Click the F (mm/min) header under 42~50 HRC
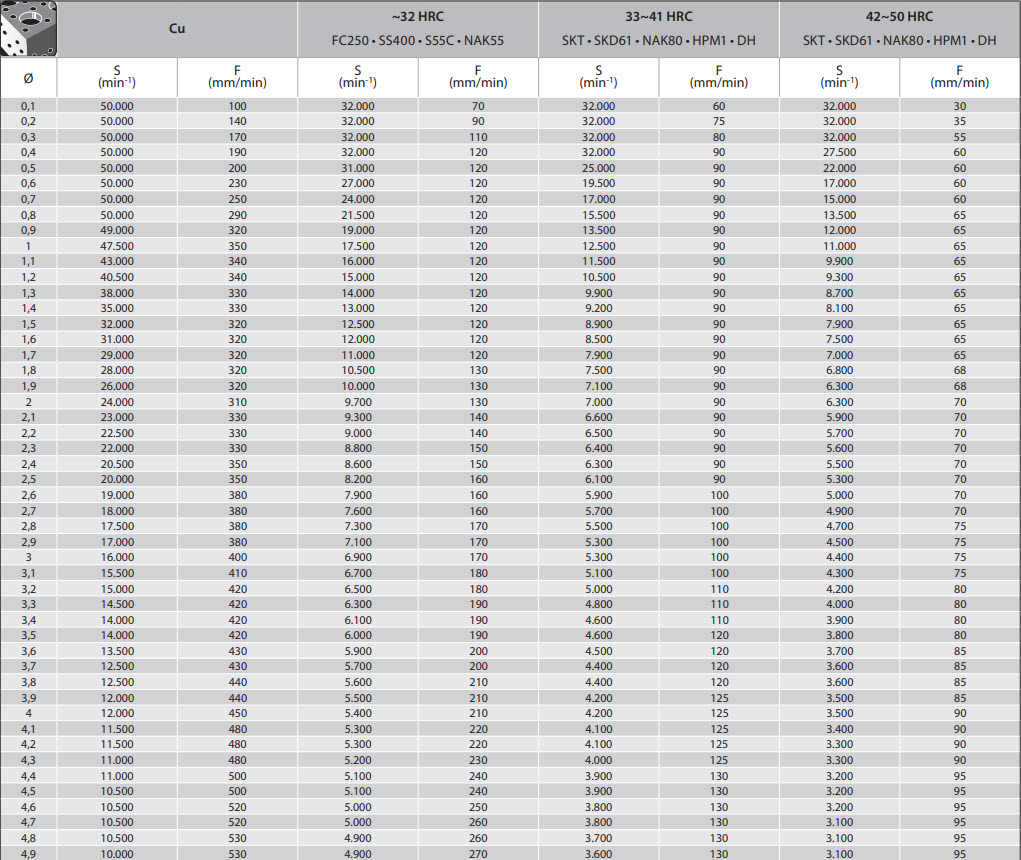 tap(959, 77)
